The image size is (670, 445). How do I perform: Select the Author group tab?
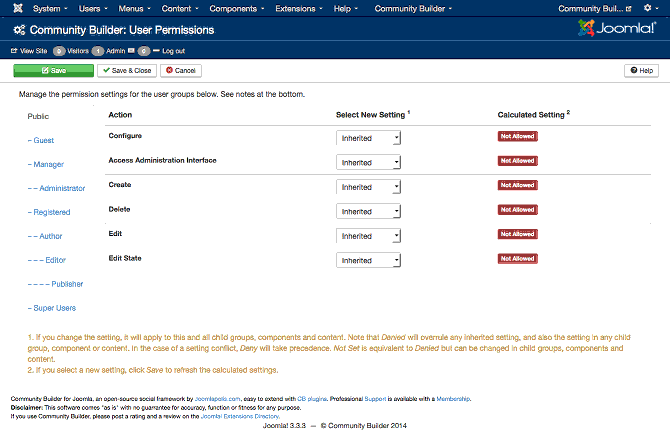coord(45,236)
